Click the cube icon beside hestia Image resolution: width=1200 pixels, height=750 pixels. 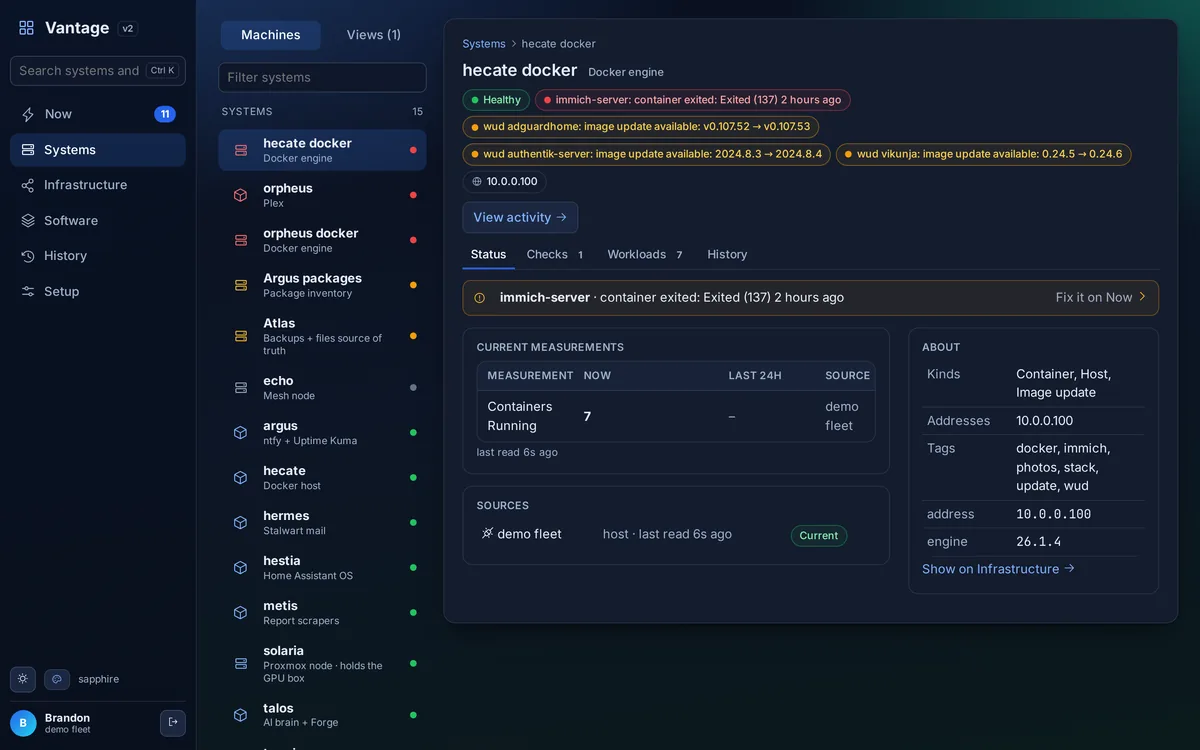point(241,567)
